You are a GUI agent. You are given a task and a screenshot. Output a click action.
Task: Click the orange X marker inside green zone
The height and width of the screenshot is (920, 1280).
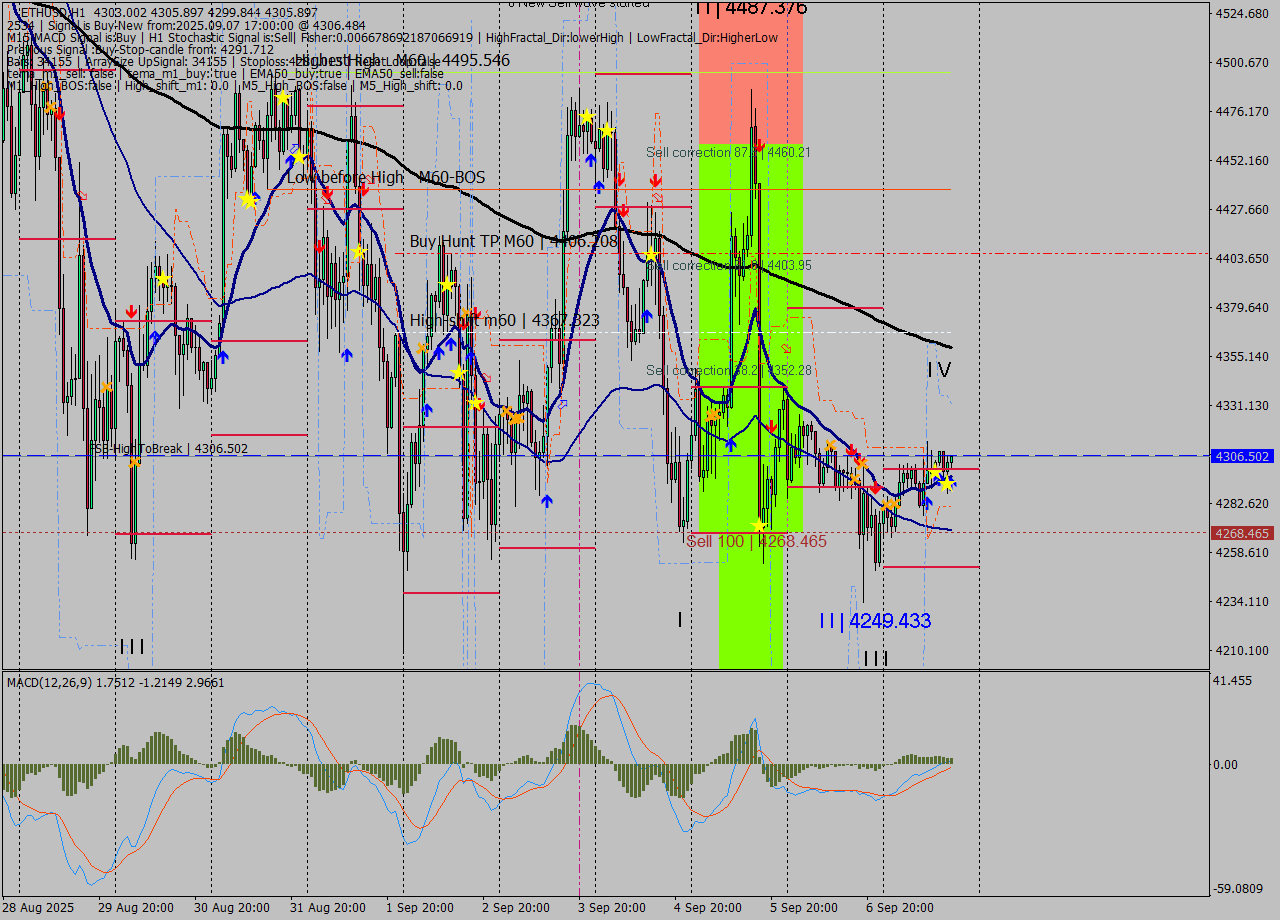[x=713, y=415]
